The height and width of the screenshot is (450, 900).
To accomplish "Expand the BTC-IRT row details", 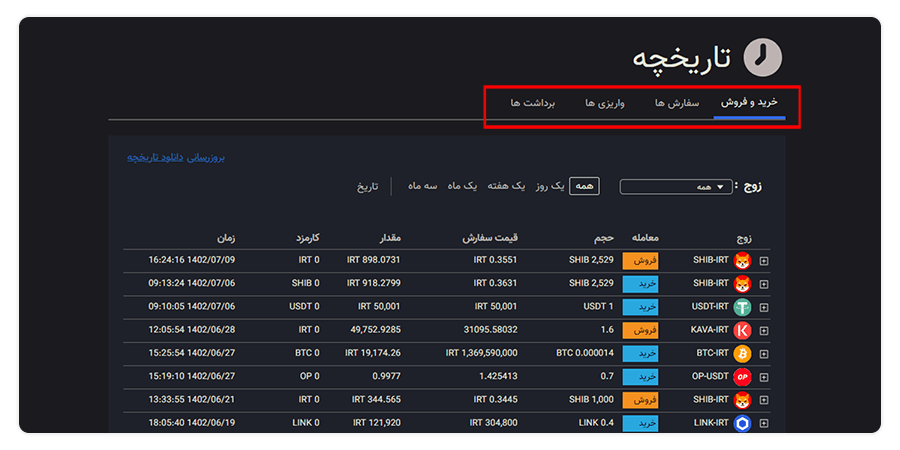I will tap(764, 354).
